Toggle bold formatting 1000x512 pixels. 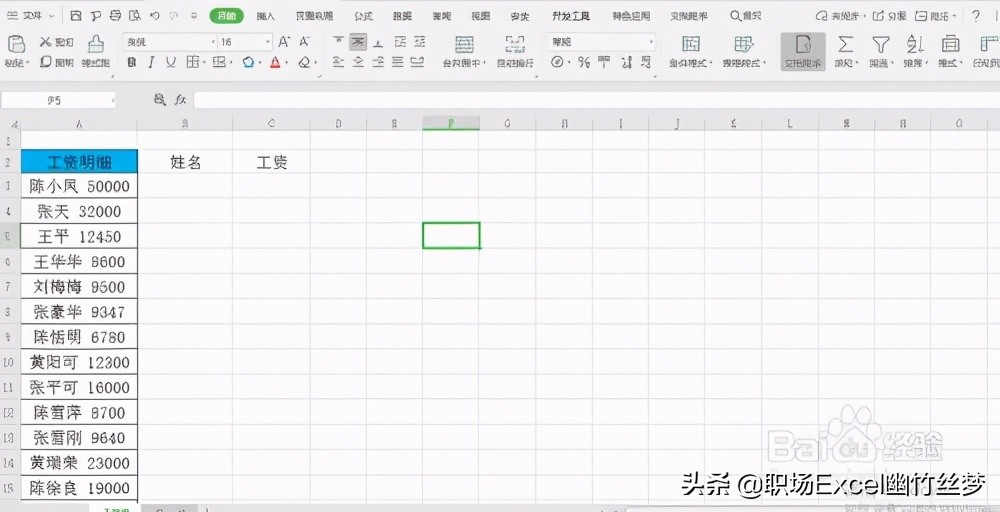coord(131,62)
